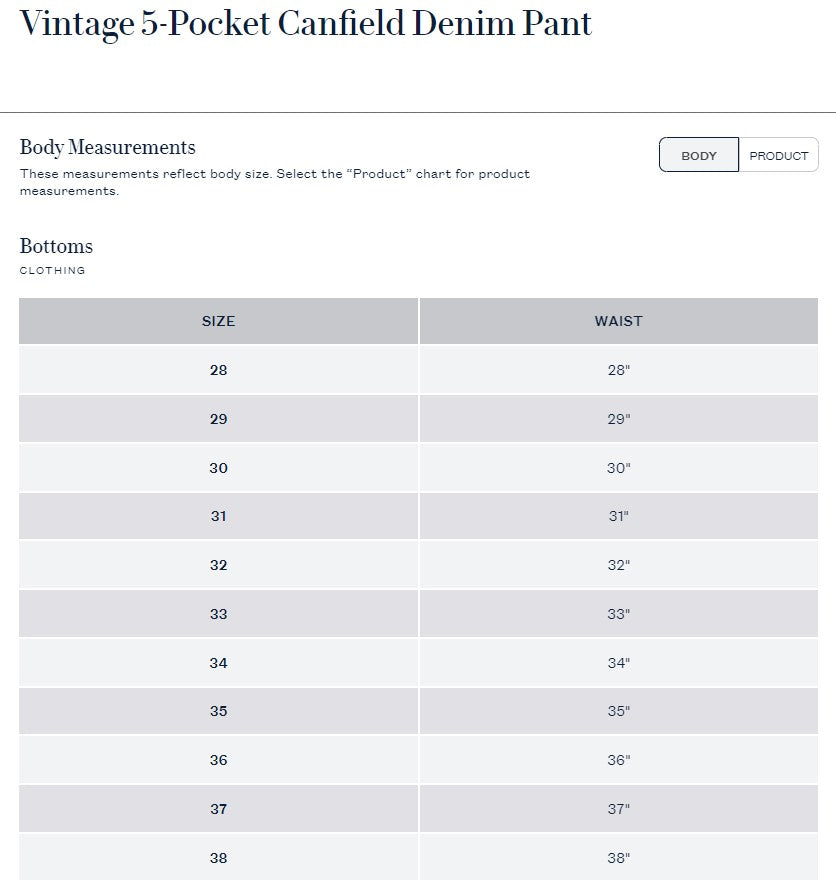This screenshot has width=836, height=880.
Task: Click the Vintage 5-Pocket Canfield Denim Pant title
Action: click(x=306, y=24)
